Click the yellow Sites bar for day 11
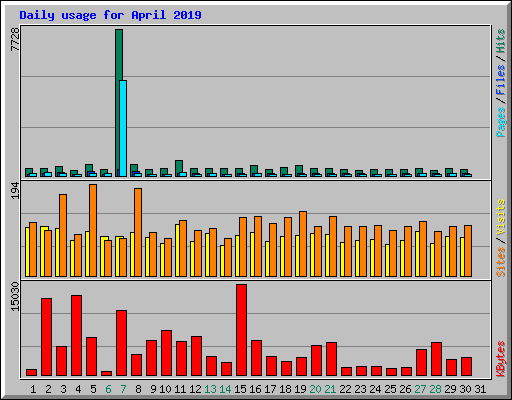512x400 pixels. [x=177, y=250]
